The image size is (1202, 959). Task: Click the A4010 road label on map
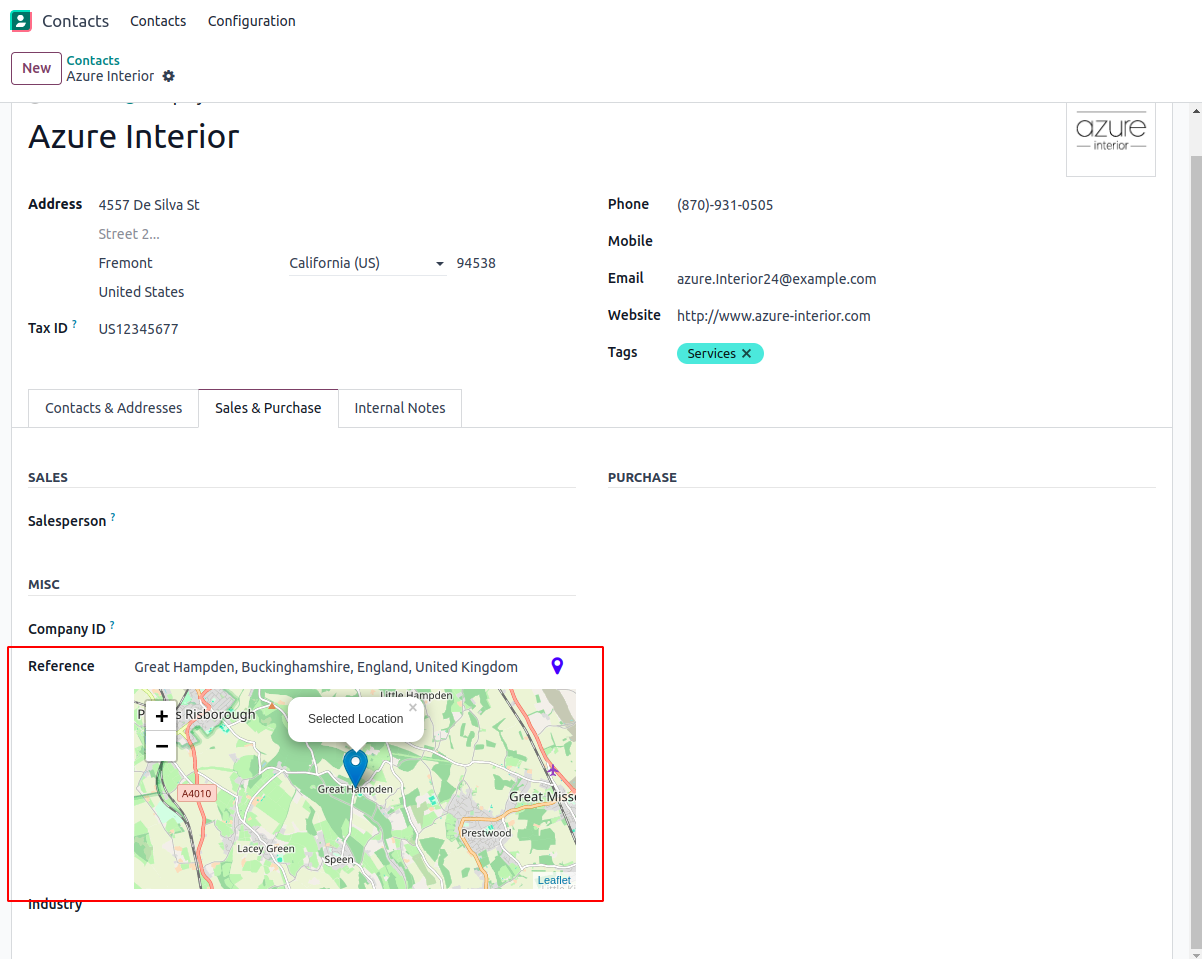click(196, 793)
